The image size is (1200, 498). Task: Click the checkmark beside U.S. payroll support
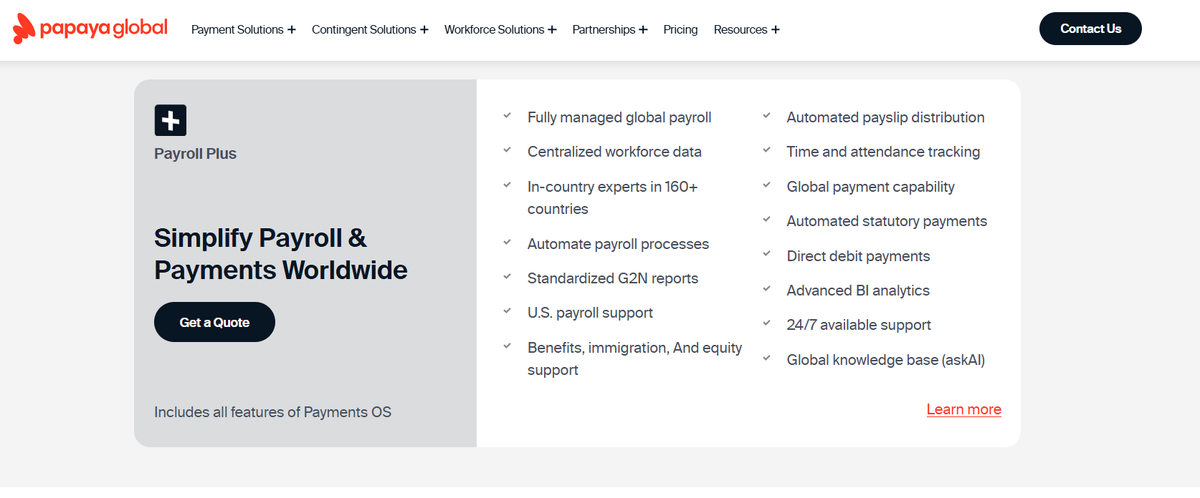pyautogui.click(x=508, y=311)
